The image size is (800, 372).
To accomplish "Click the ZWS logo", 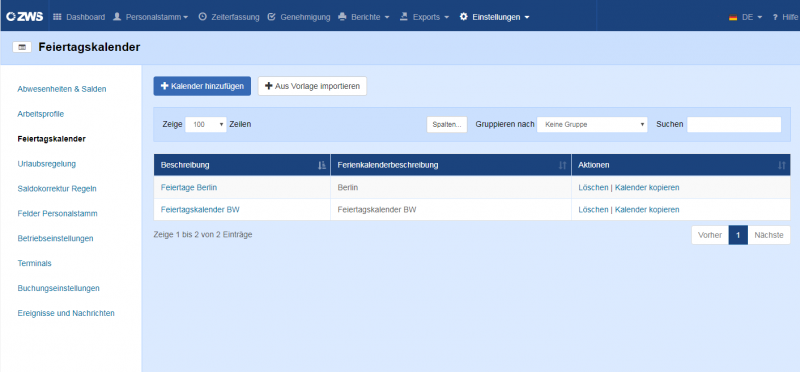I will coord(24,17).
